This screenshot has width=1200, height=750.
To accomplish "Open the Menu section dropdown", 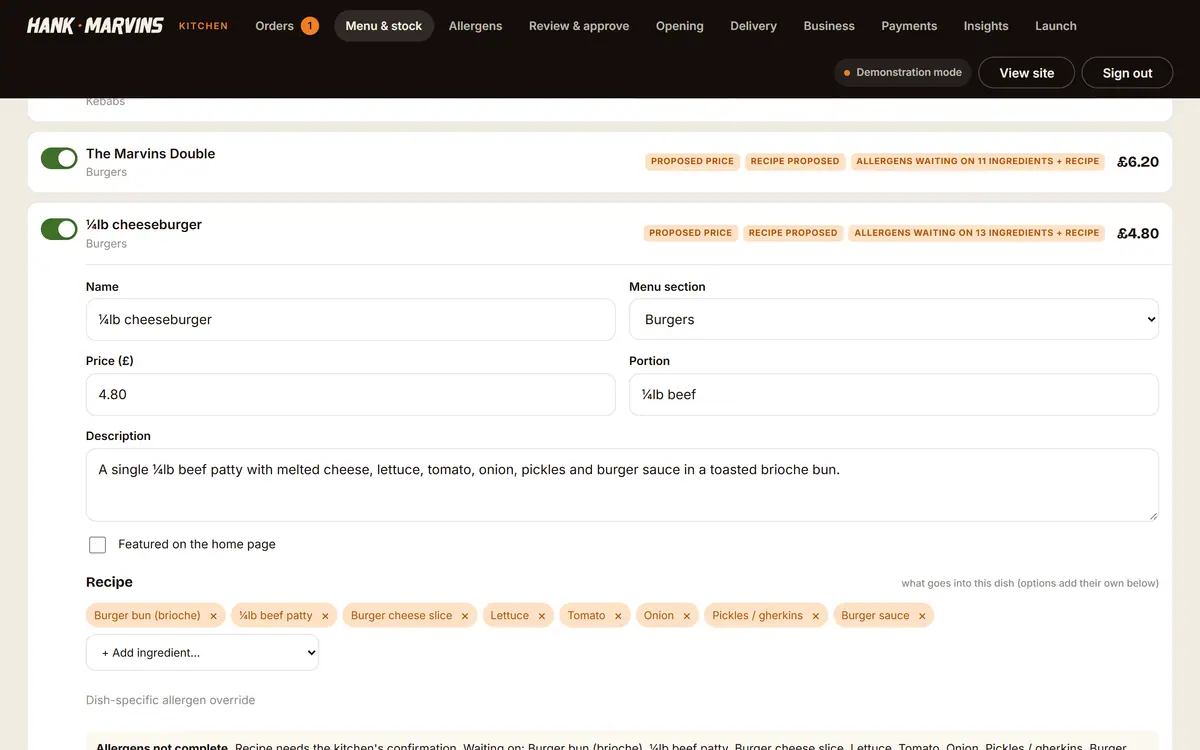I will click(x=894, y=320).
